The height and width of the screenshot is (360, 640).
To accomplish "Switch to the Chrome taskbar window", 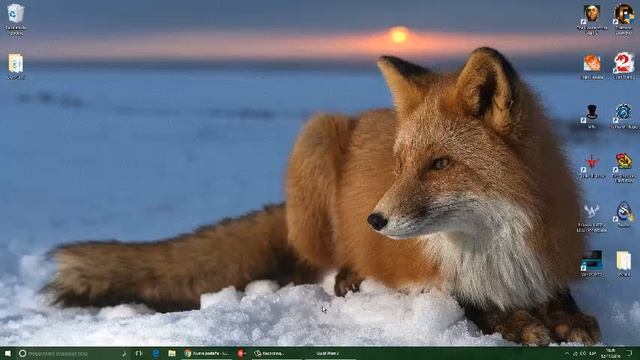I will [x=206, y=353].
